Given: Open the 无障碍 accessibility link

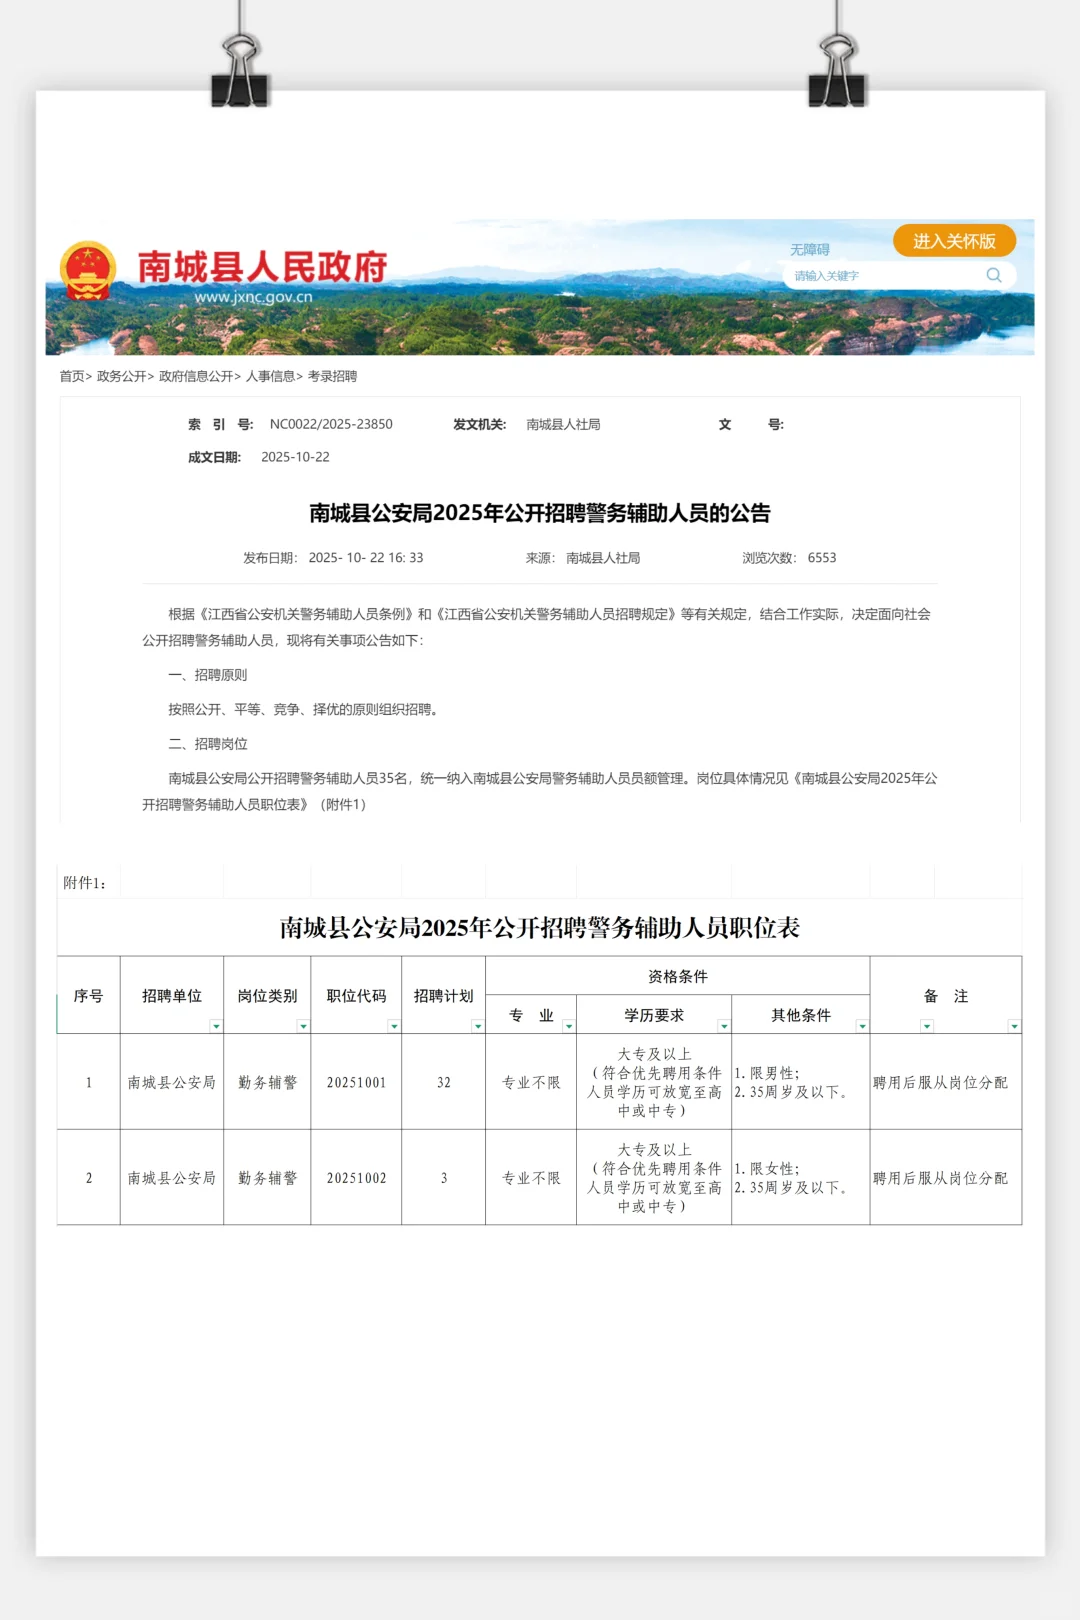Looking at the screenshot, I should 809,250.
